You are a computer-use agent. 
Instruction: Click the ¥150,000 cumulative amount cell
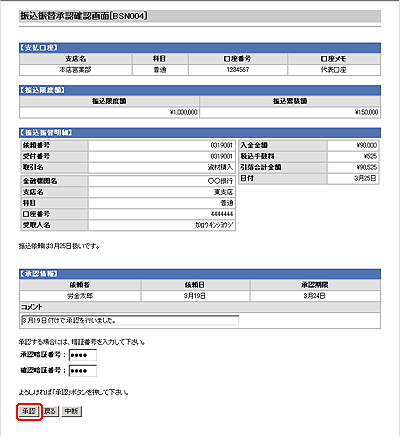click(290, 112)
